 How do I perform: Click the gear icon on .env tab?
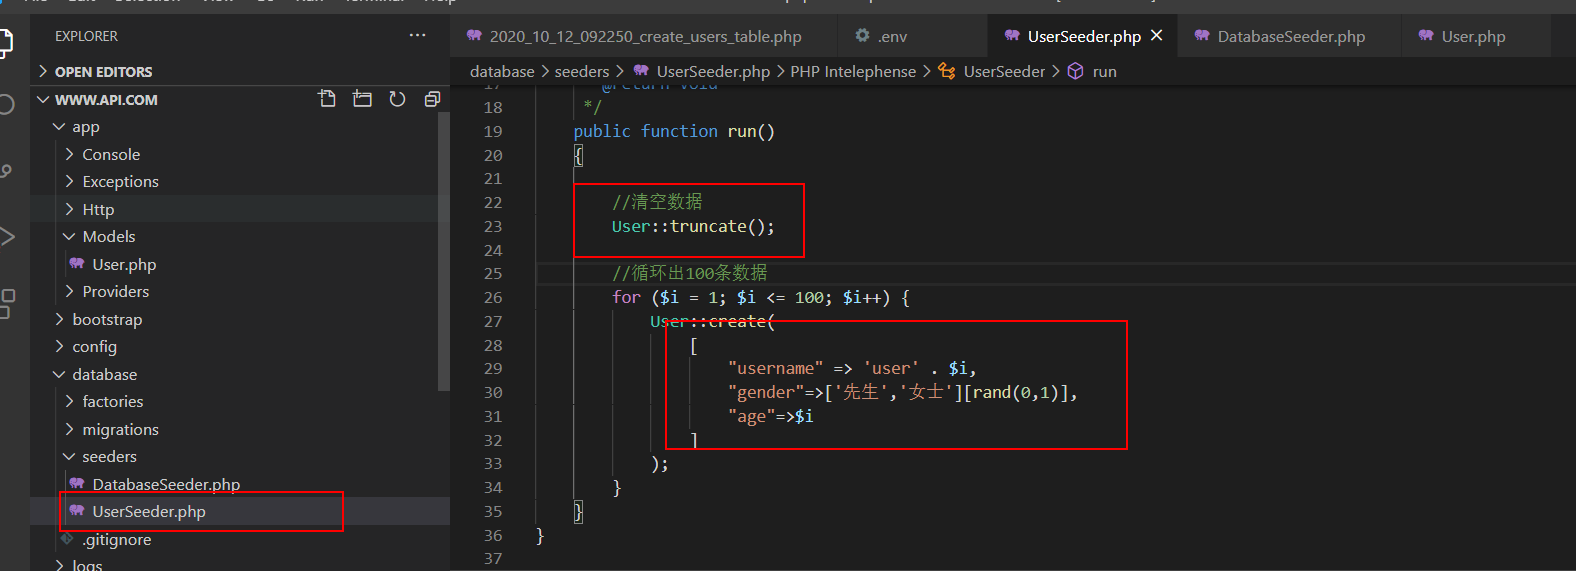coord(862,36)
